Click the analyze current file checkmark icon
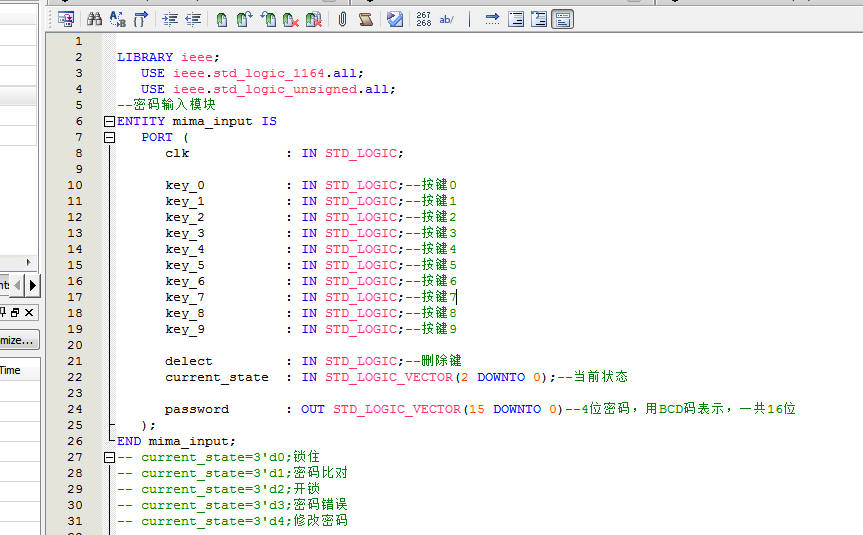 [x=395, y=20]
